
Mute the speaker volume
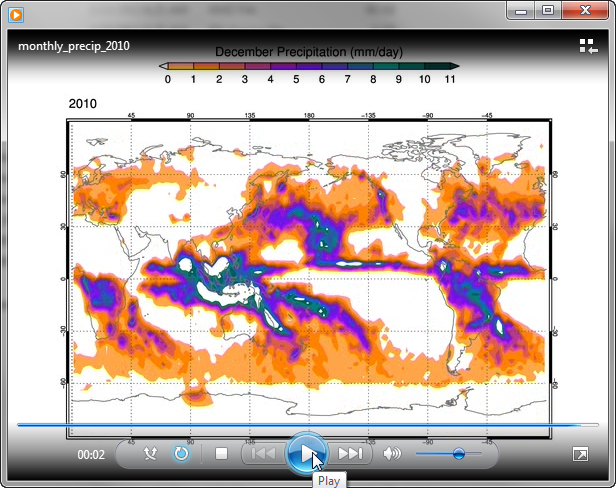point(392,454)
